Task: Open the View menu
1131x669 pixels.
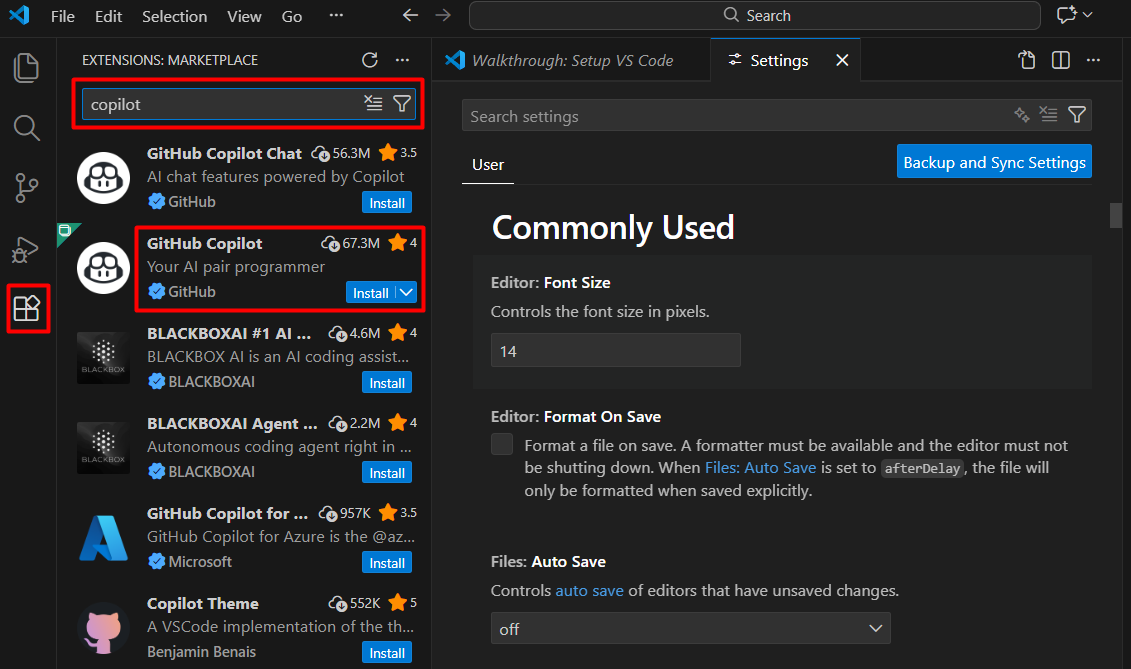Action: [x=244, y=16]
